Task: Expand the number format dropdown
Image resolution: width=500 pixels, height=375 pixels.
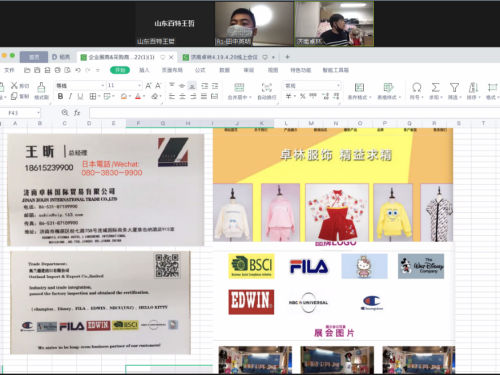Action: click(x=312, y=86)
